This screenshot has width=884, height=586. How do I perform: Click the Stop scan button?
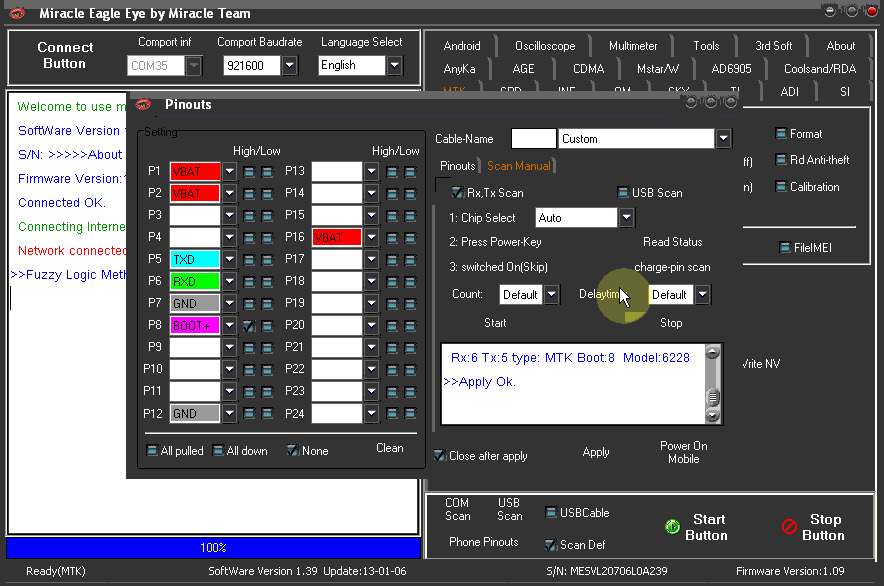pos(671,323)
